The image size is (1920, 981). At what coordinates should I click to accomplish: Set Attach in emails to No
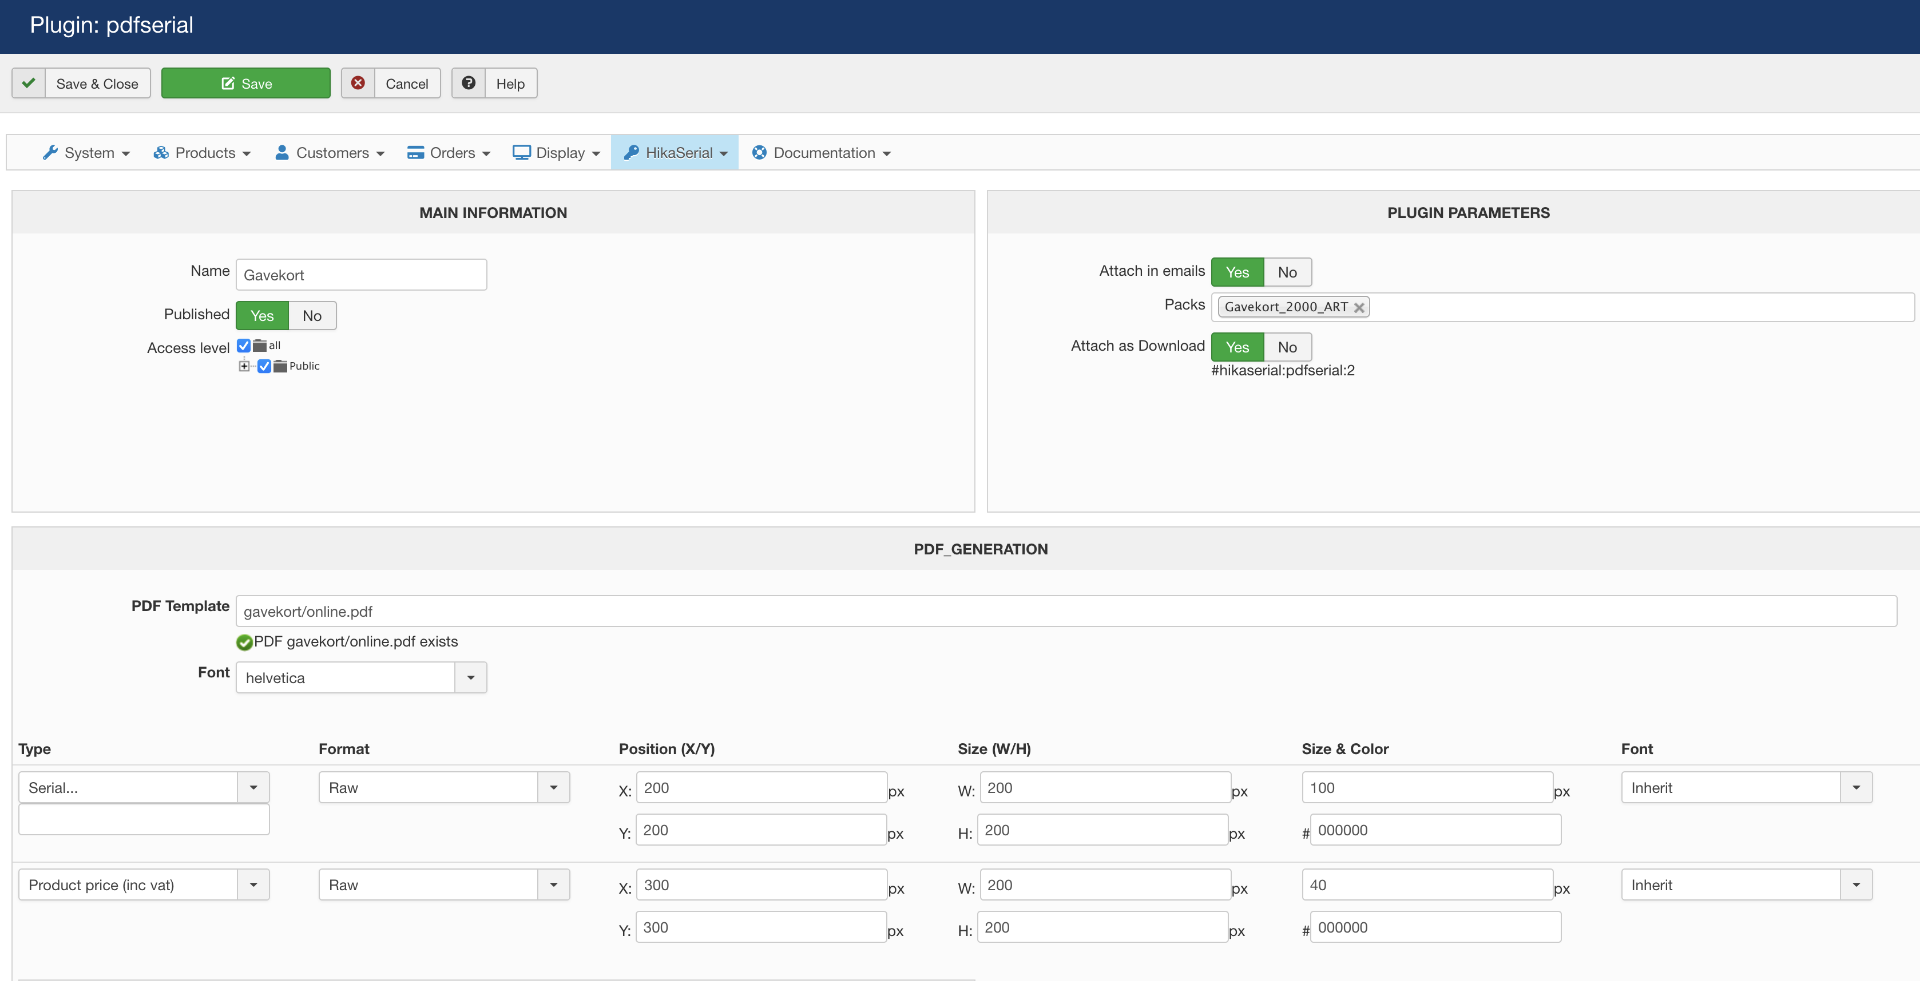1287,272
